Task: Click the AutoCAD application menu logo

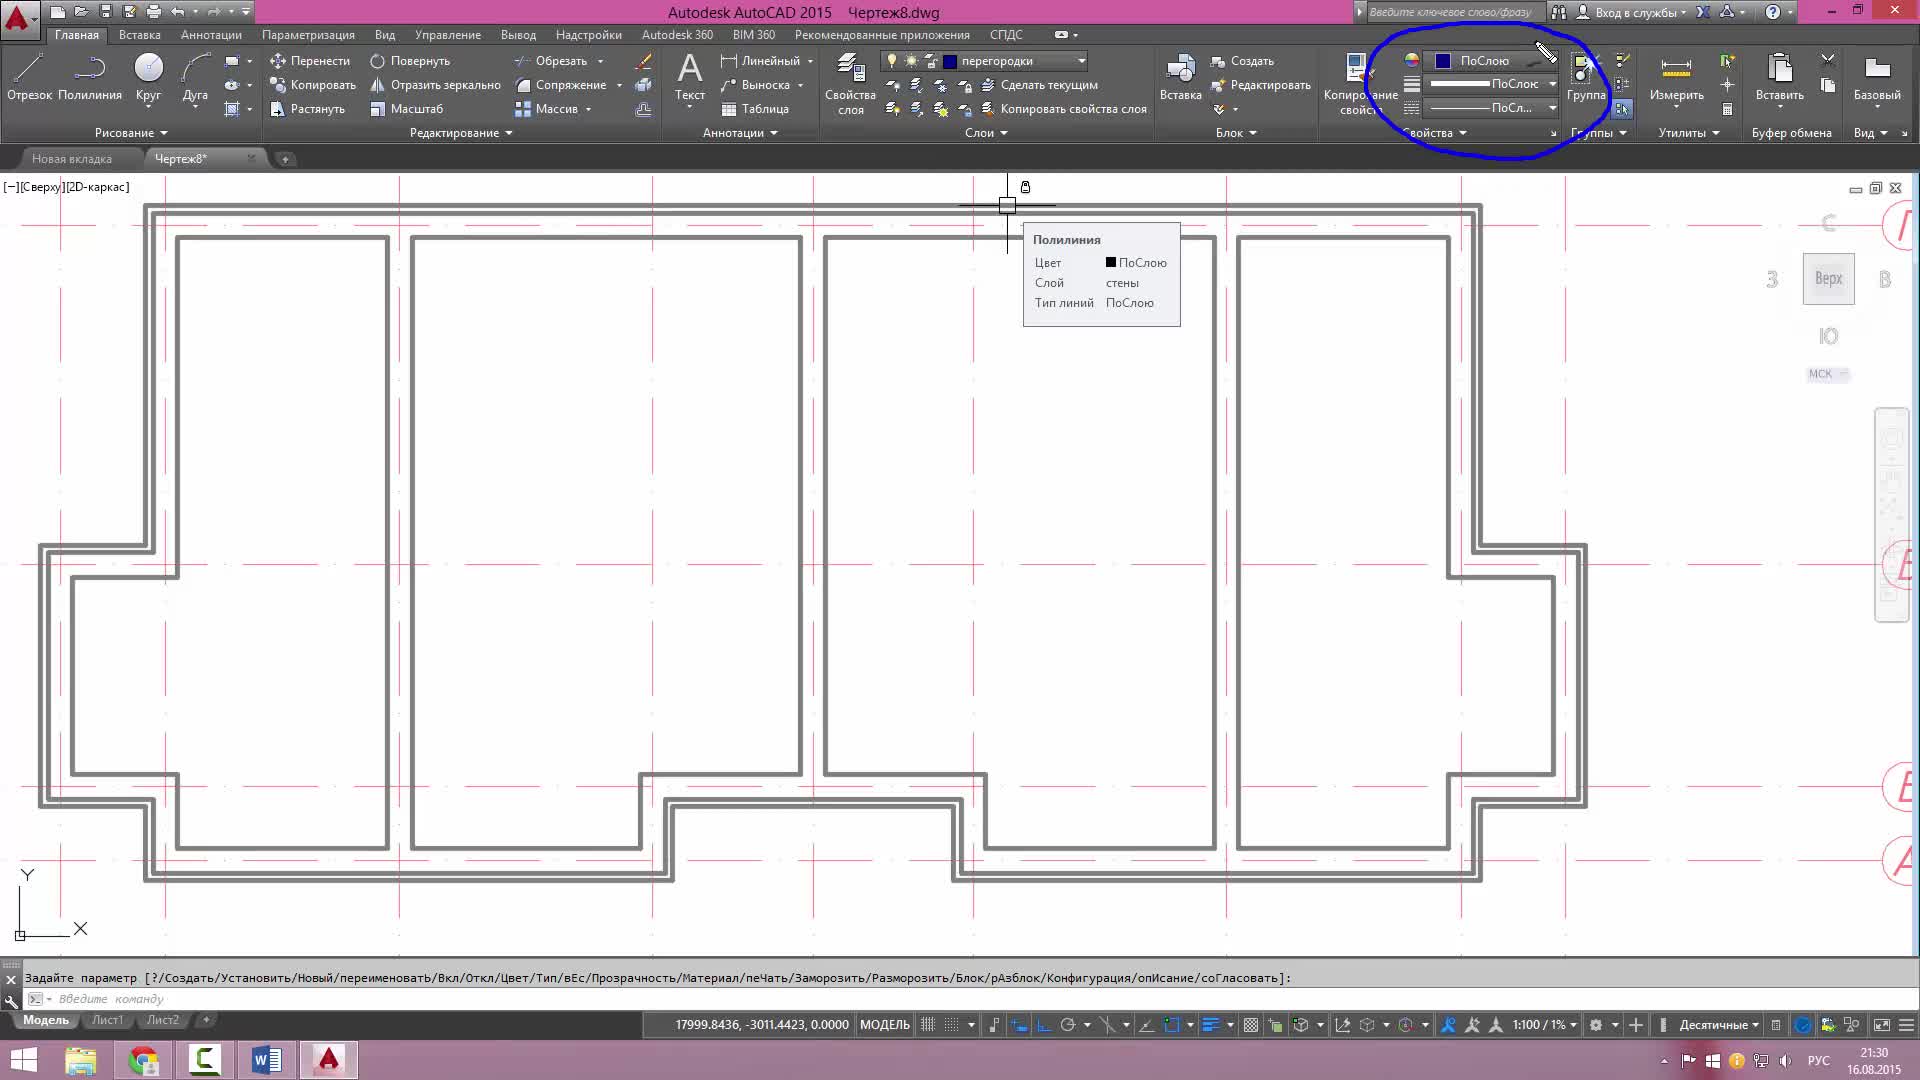Action: tap(18, 18)
